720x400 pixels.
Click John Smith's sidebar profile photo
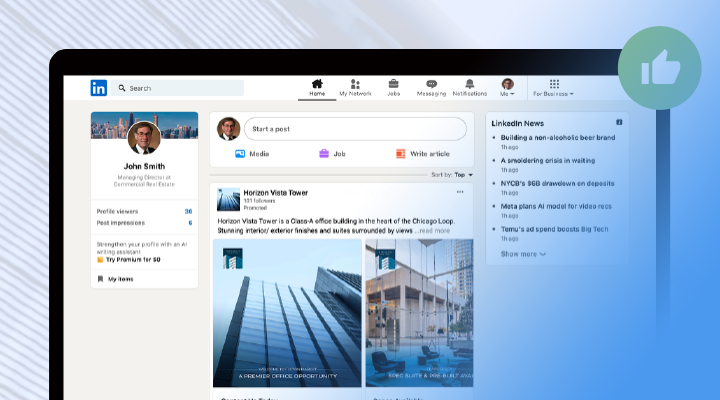tap(144, 138)
